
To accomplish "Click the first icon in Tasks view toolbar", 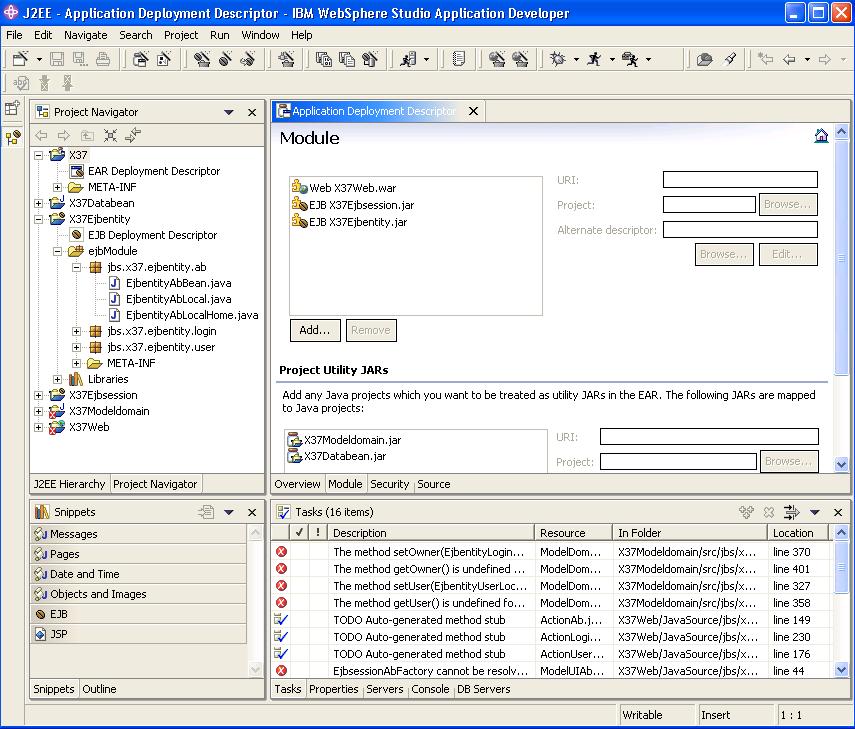I will [746, 512].
